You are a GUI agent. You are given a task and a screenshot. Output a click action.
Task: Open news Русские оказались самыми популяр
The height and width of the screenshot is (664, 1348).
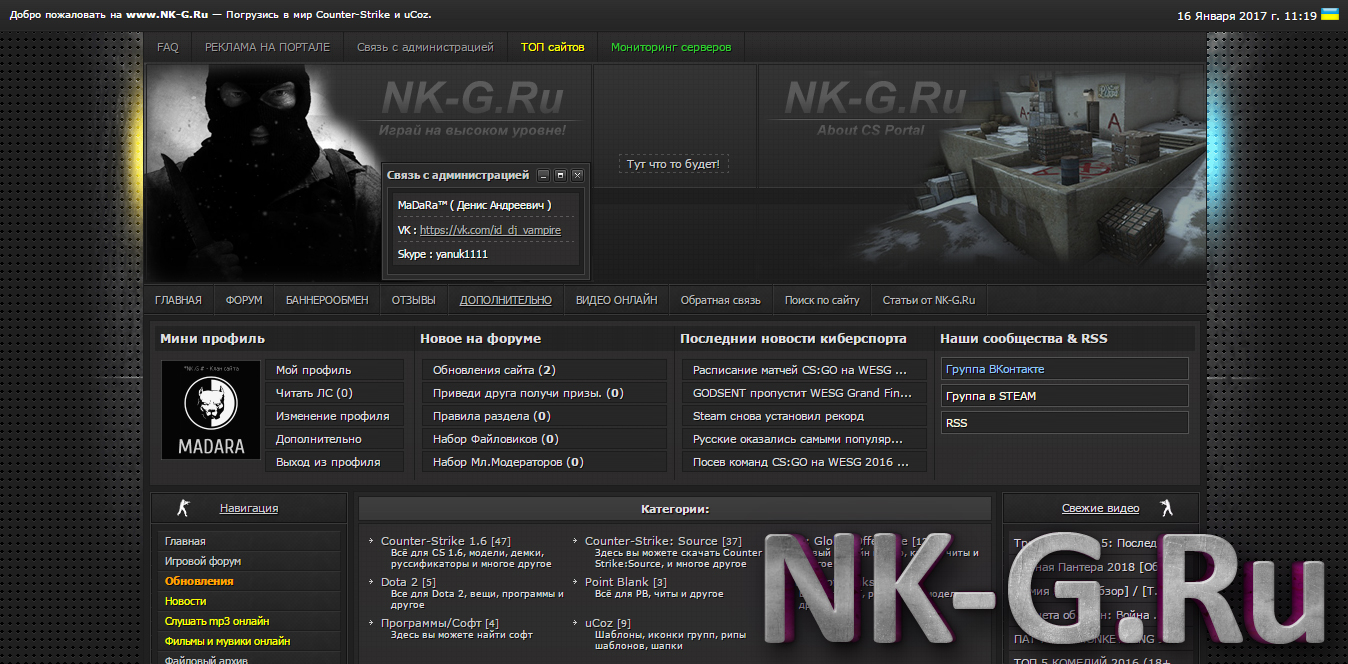point(804,439)
